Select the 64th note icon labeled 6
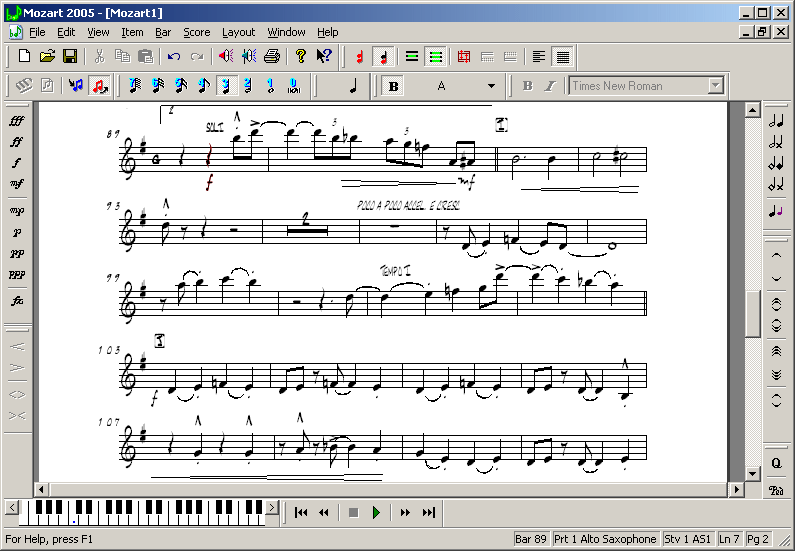The image size is (795, 551). click(158, 86)
